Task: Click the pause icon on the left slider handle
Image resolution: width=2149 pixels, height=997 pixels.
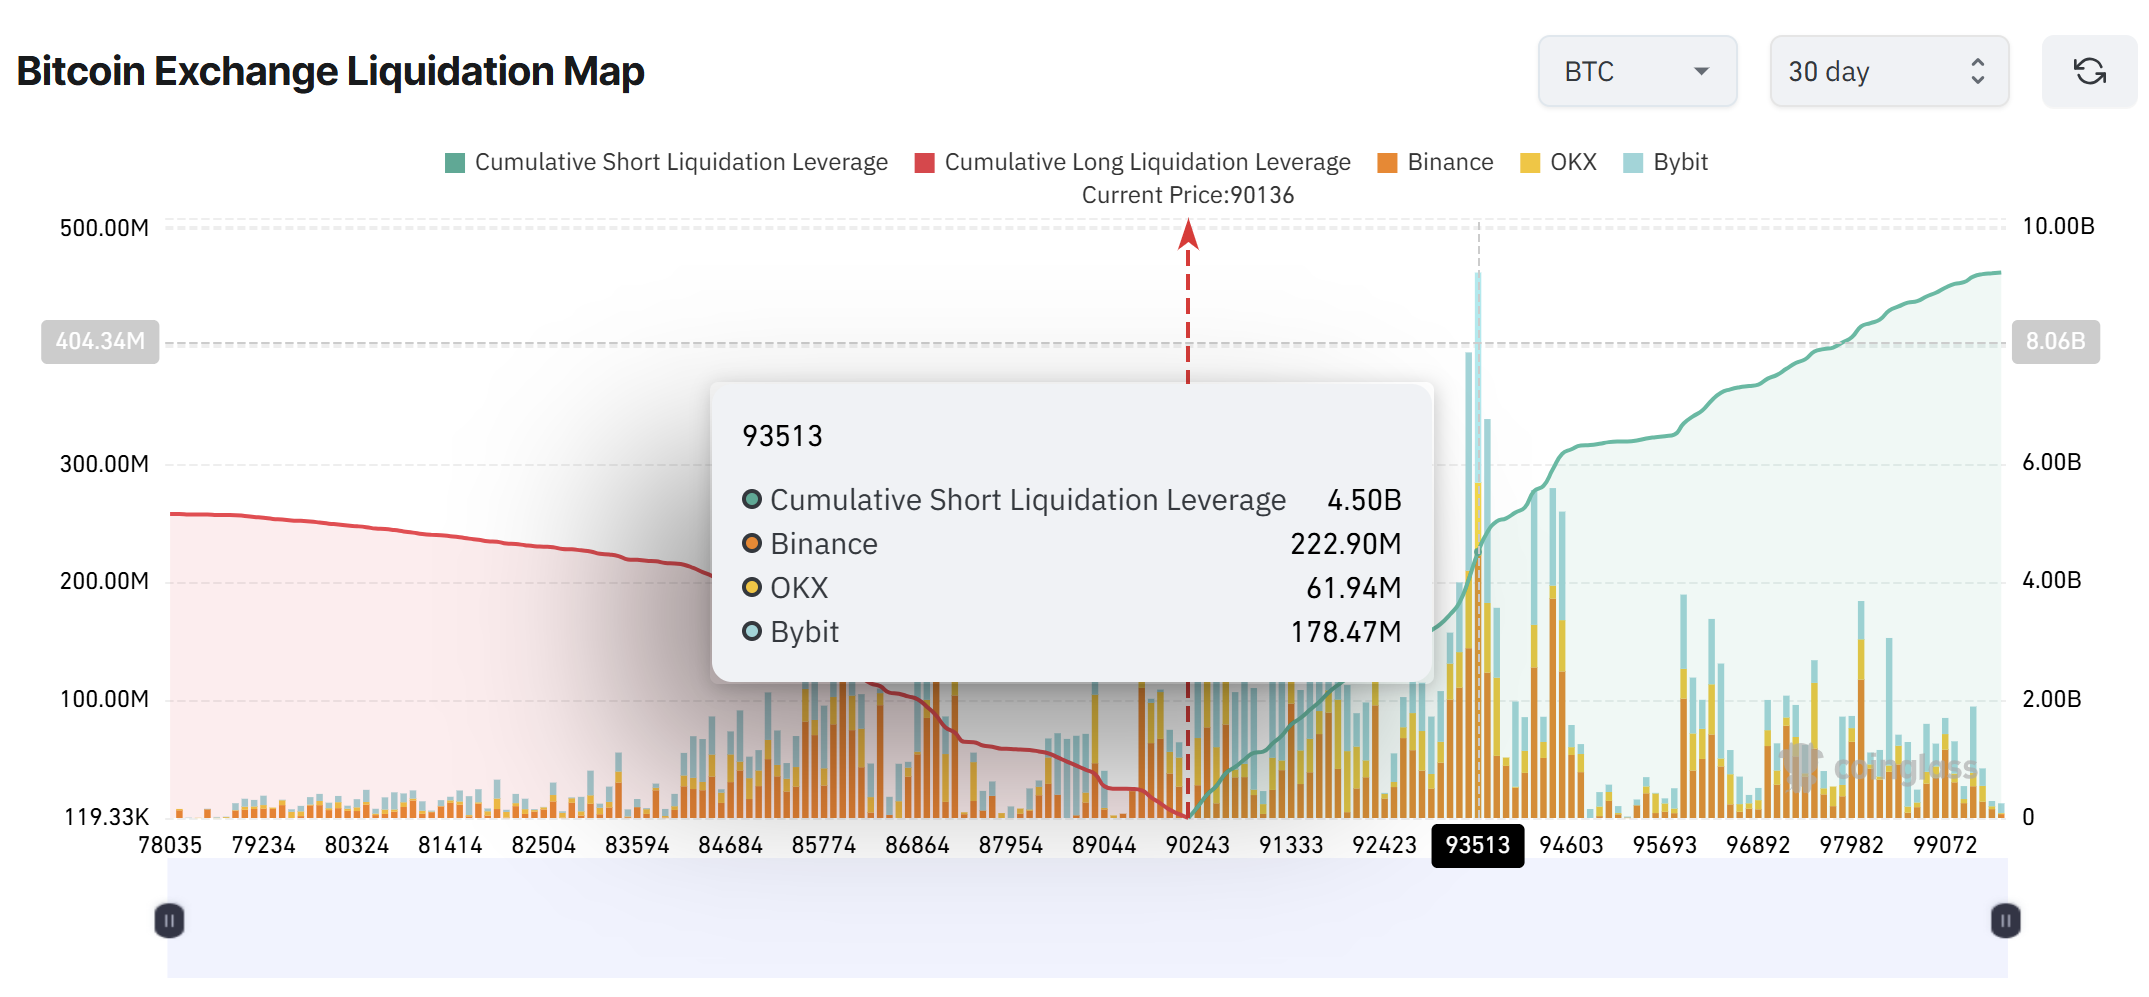Action: coord(169,921)
